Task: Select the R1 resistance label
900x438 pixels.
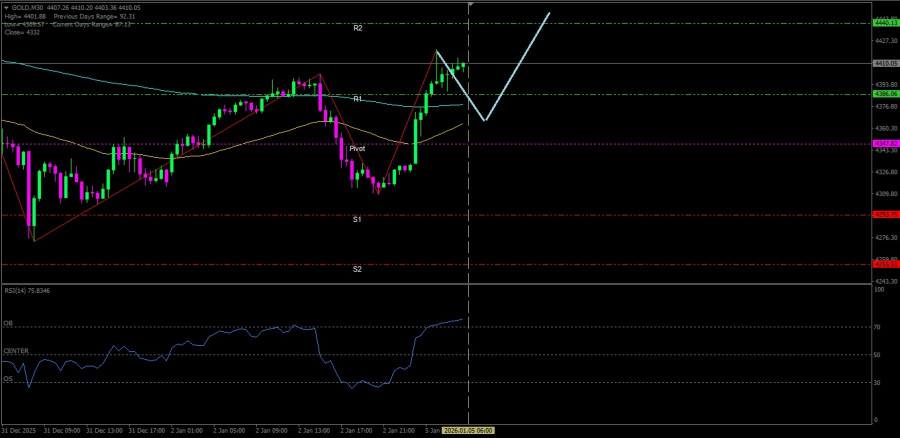Action: tap(358, 99)
